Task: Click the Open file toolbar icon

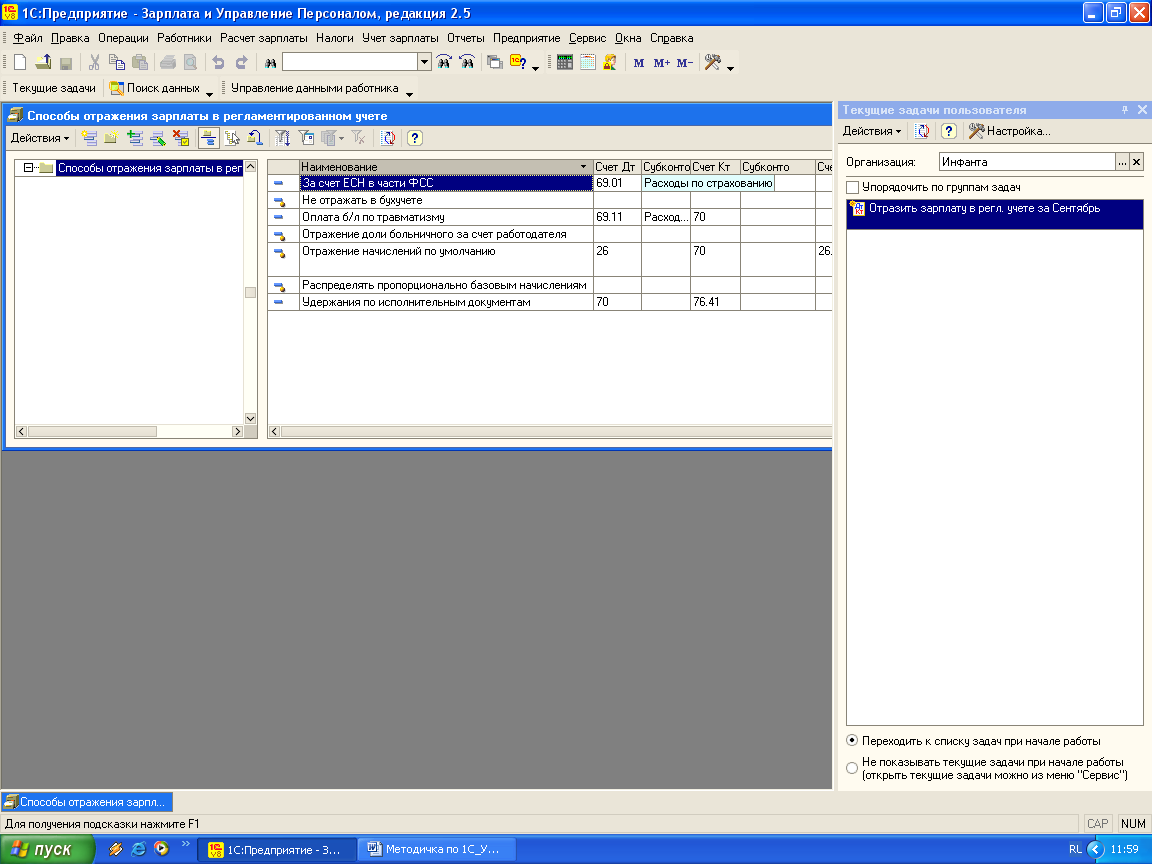Action: [43, 63]
